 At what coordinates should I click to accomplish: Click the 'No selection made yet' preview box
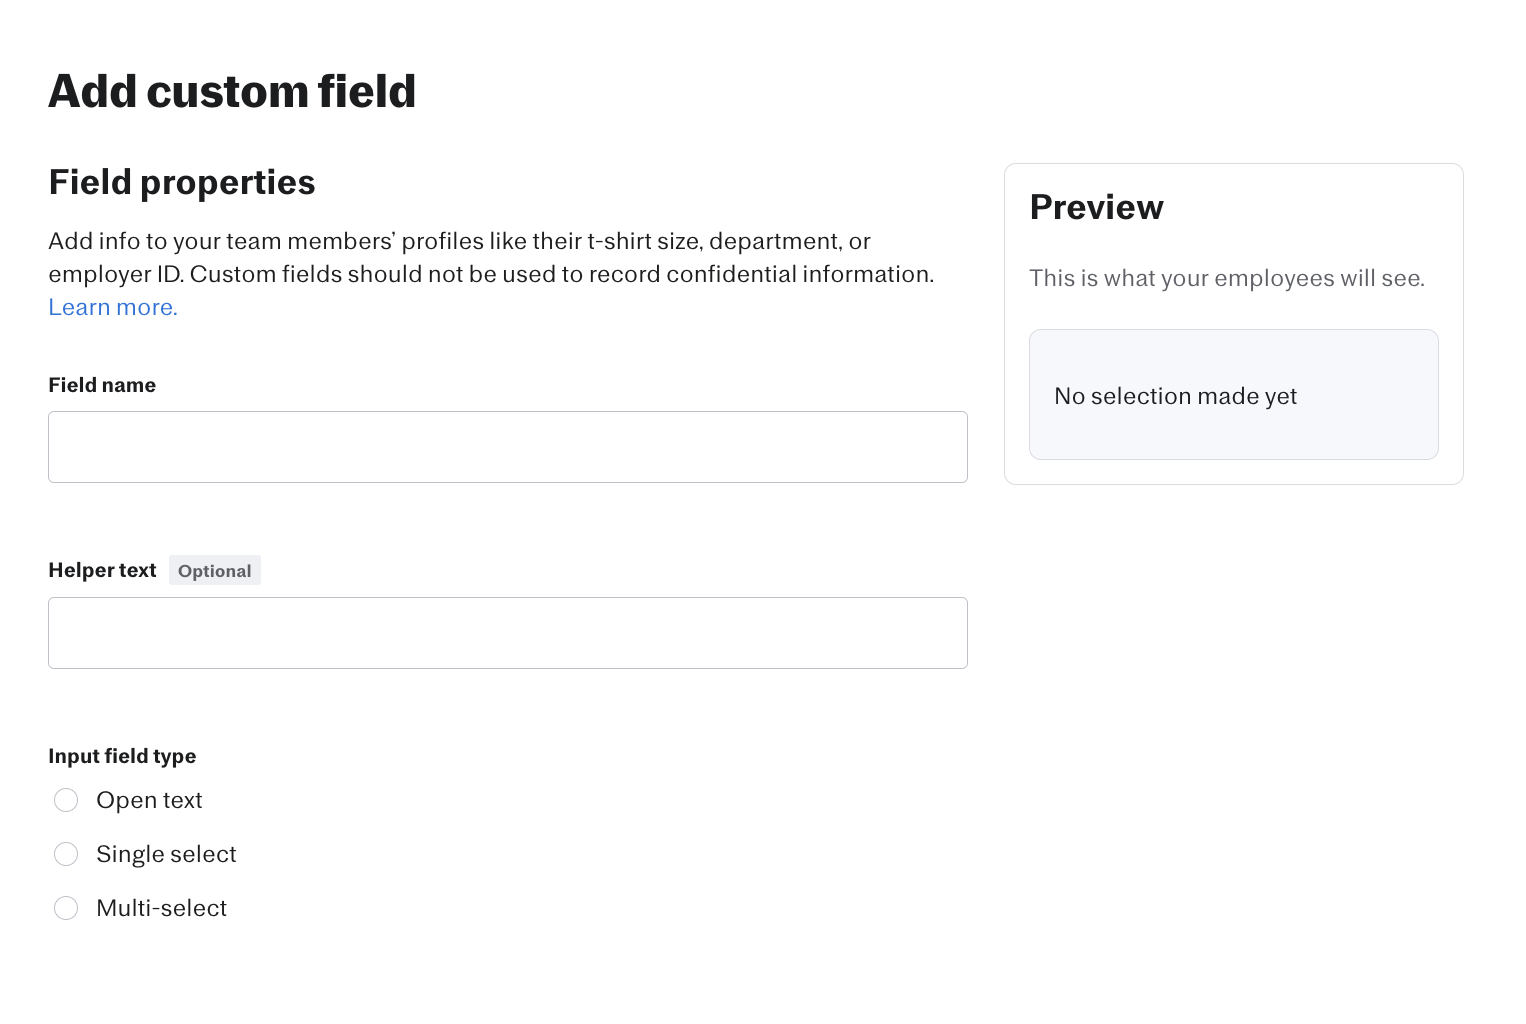point(1233,395)
